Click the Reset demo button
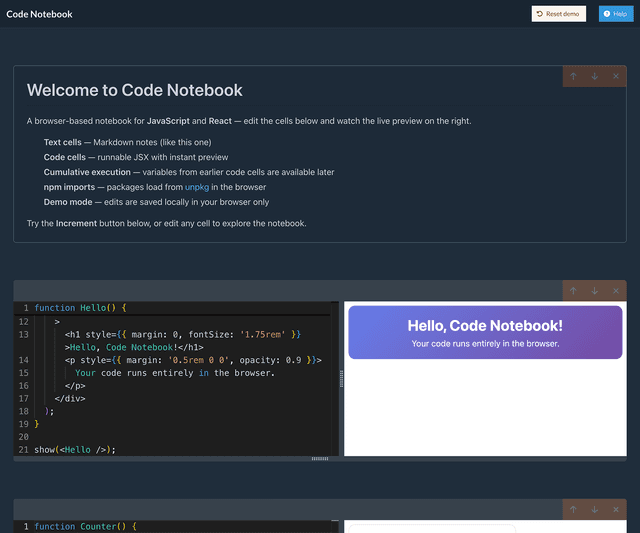640x533 pixels. 558,14
